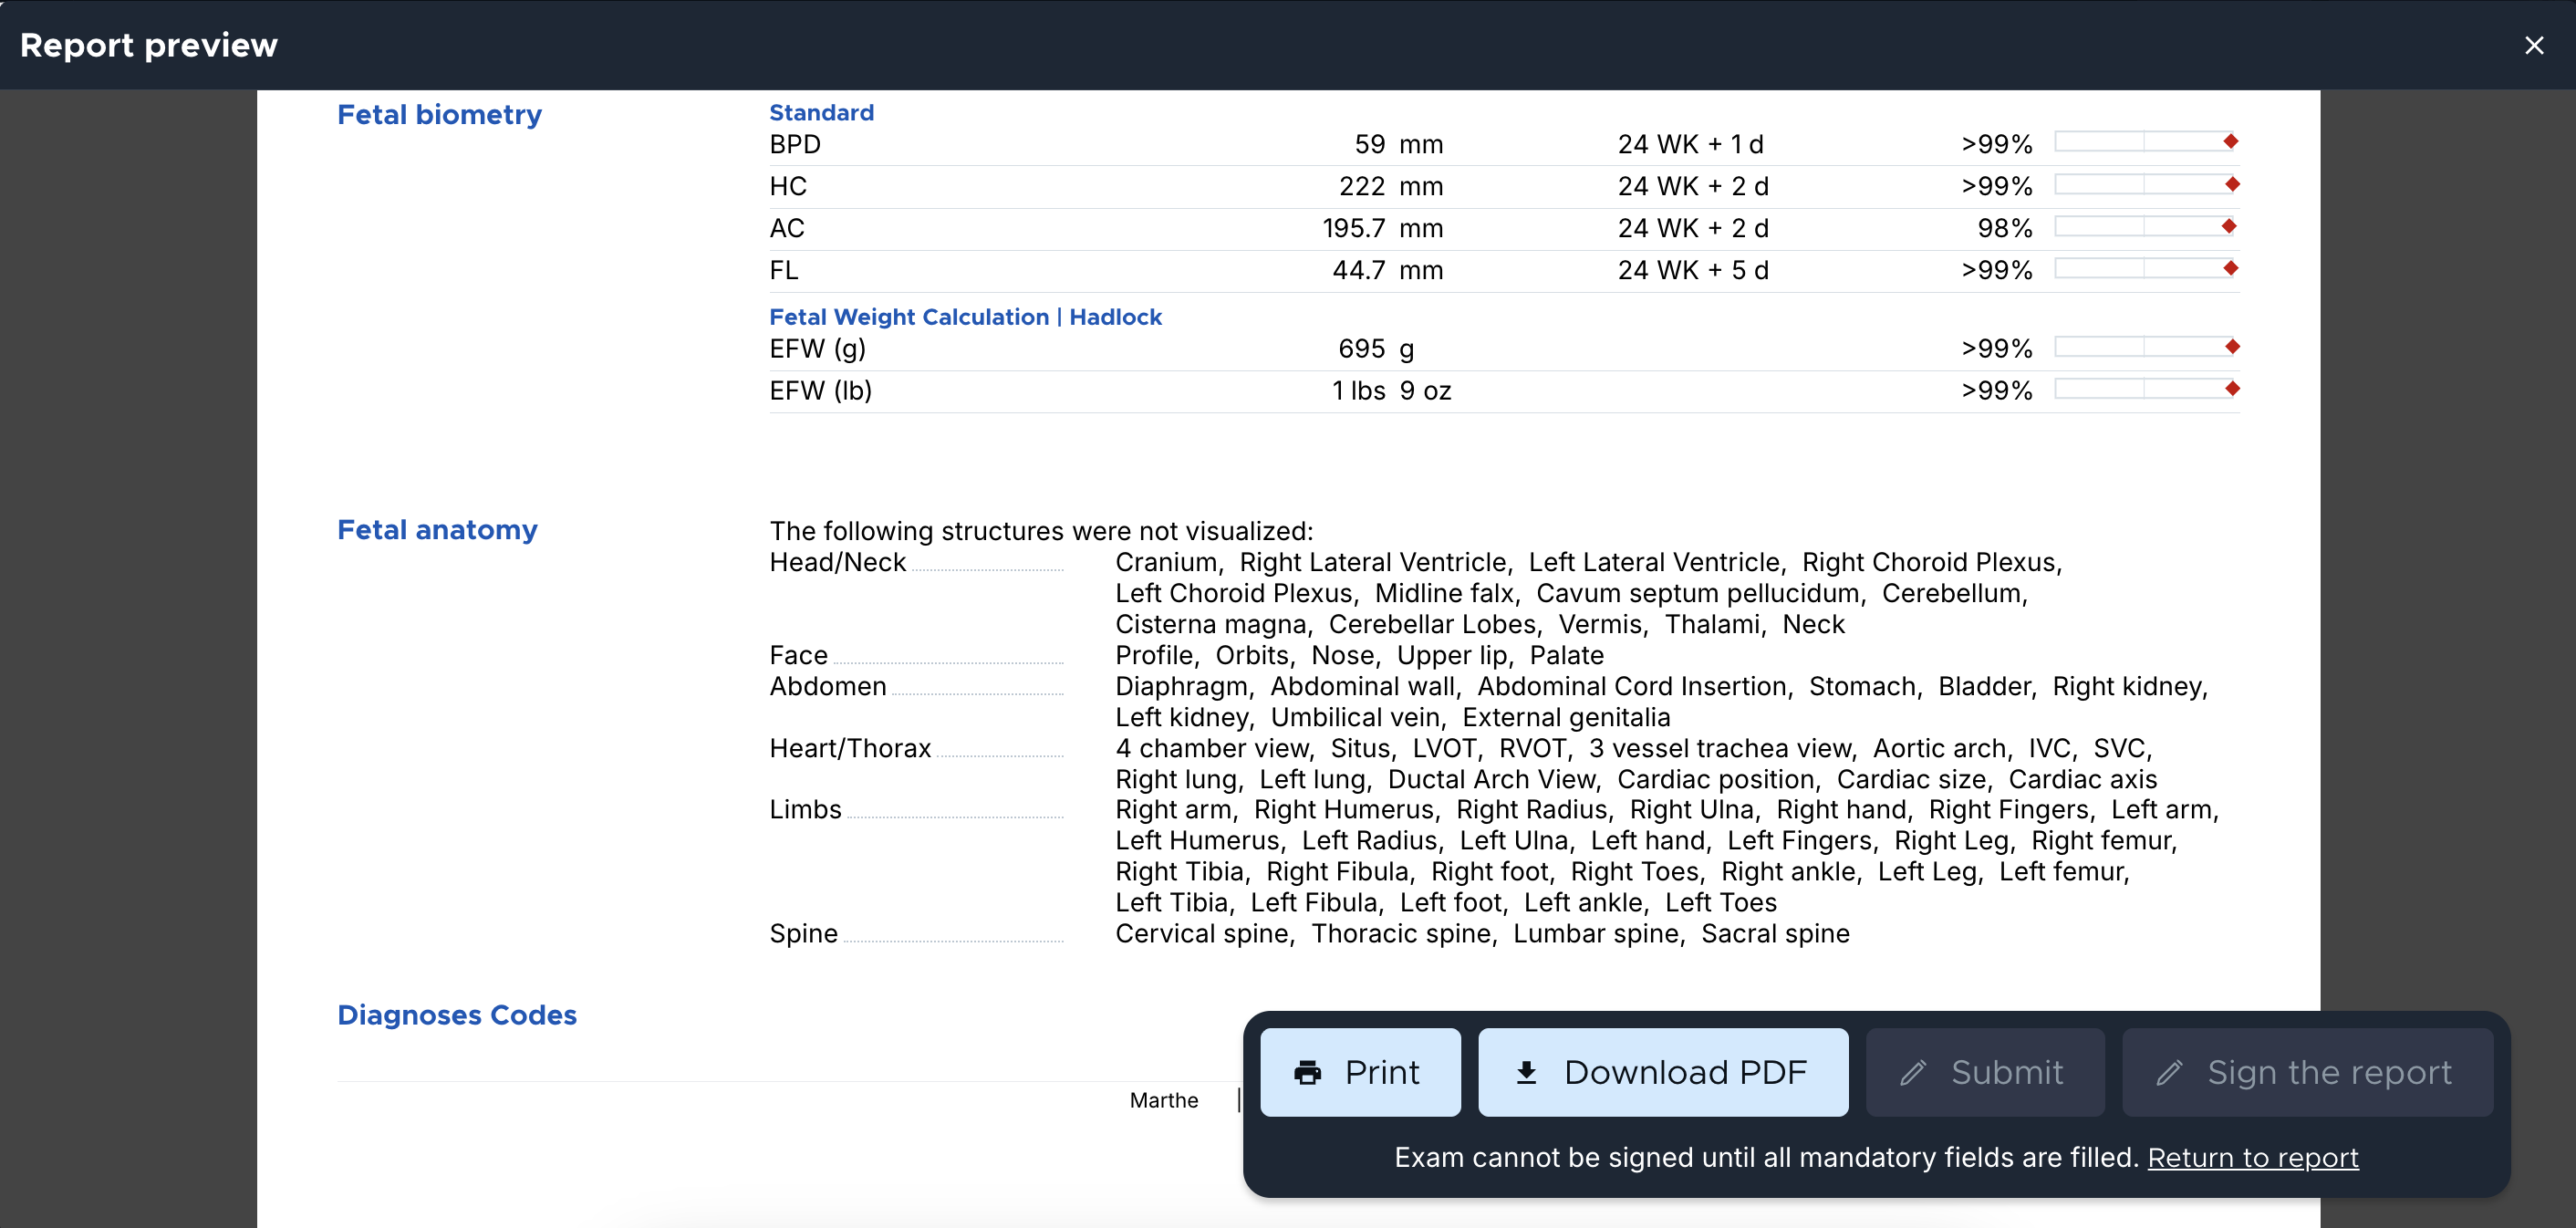Click the HC percentile bar marker
This screenshot has height=1228, width=2576.
pos(2232,184)
